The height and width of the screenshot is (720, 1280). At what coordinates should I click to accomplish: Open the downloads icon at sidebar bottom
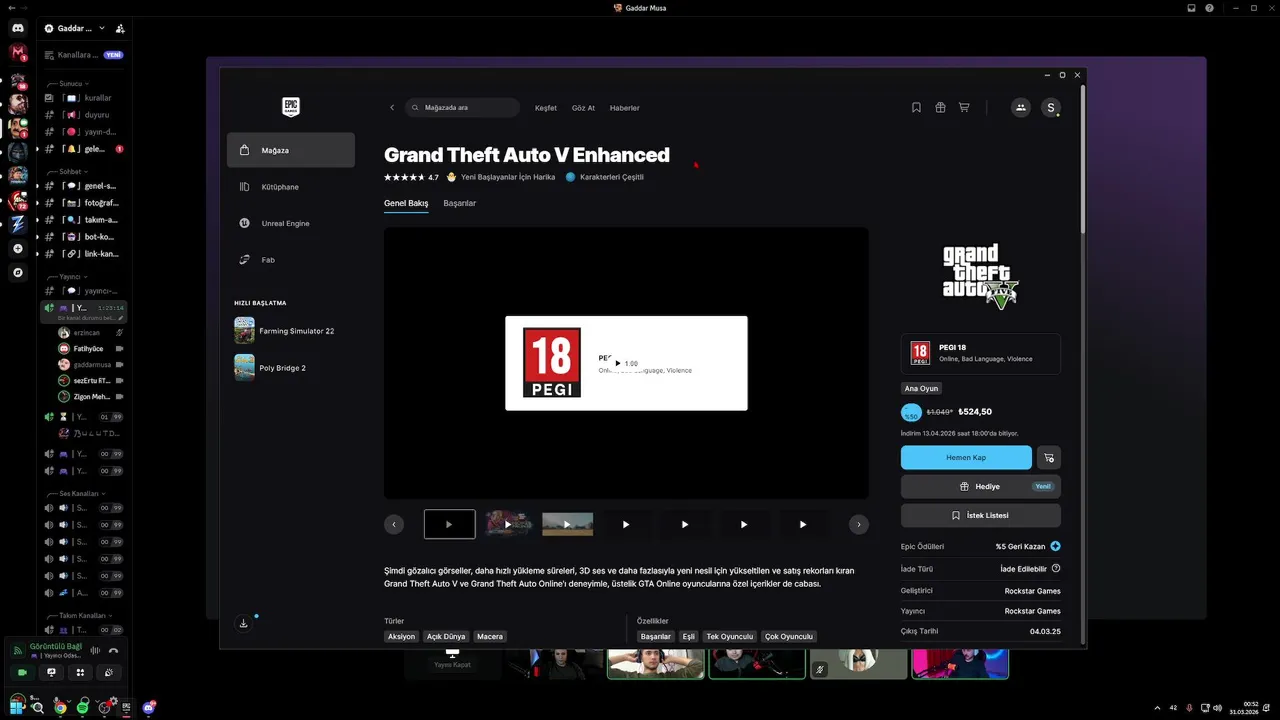pyautogui.click(x=243, y=623)
